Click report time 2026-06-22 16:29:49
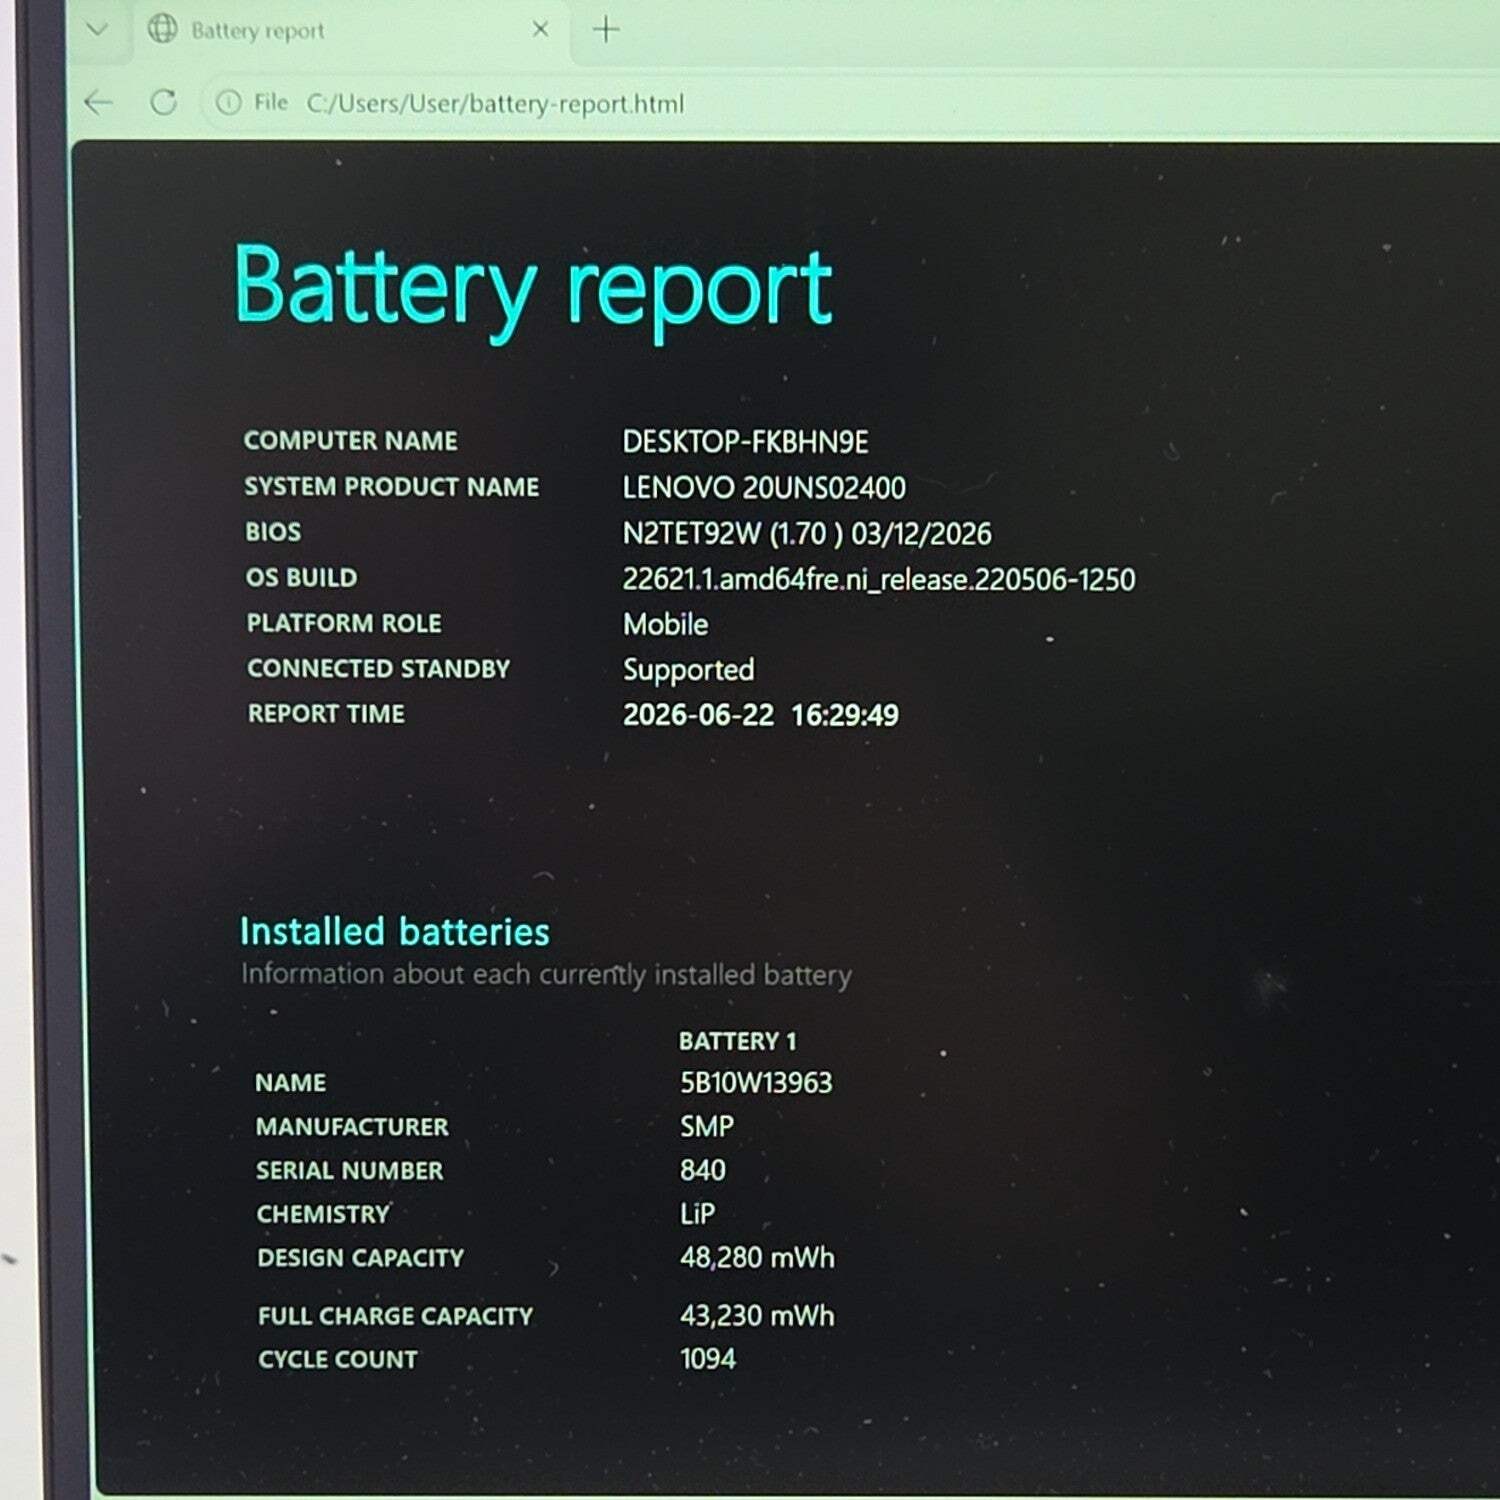Screen dimensions: 1500x1500 click(x=761, y=715)
